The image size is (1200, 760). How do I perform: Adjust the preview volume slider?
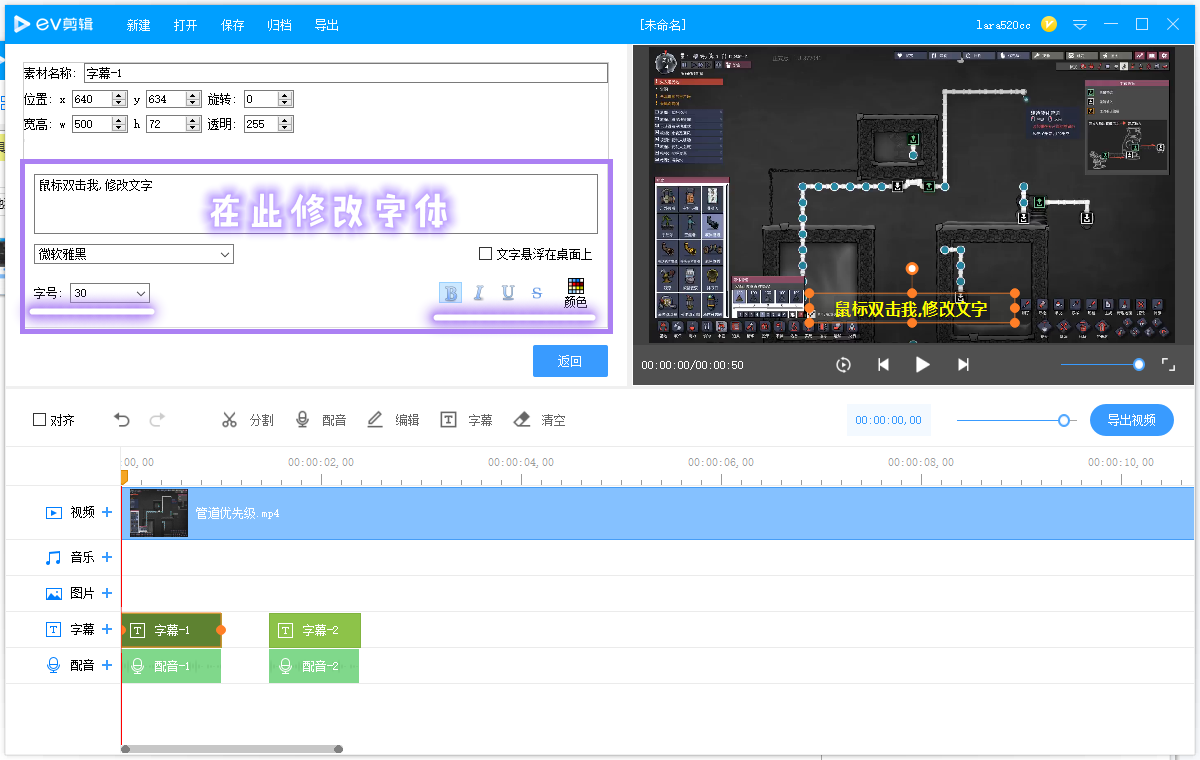pyautogui.click(x=1102, y=365)
